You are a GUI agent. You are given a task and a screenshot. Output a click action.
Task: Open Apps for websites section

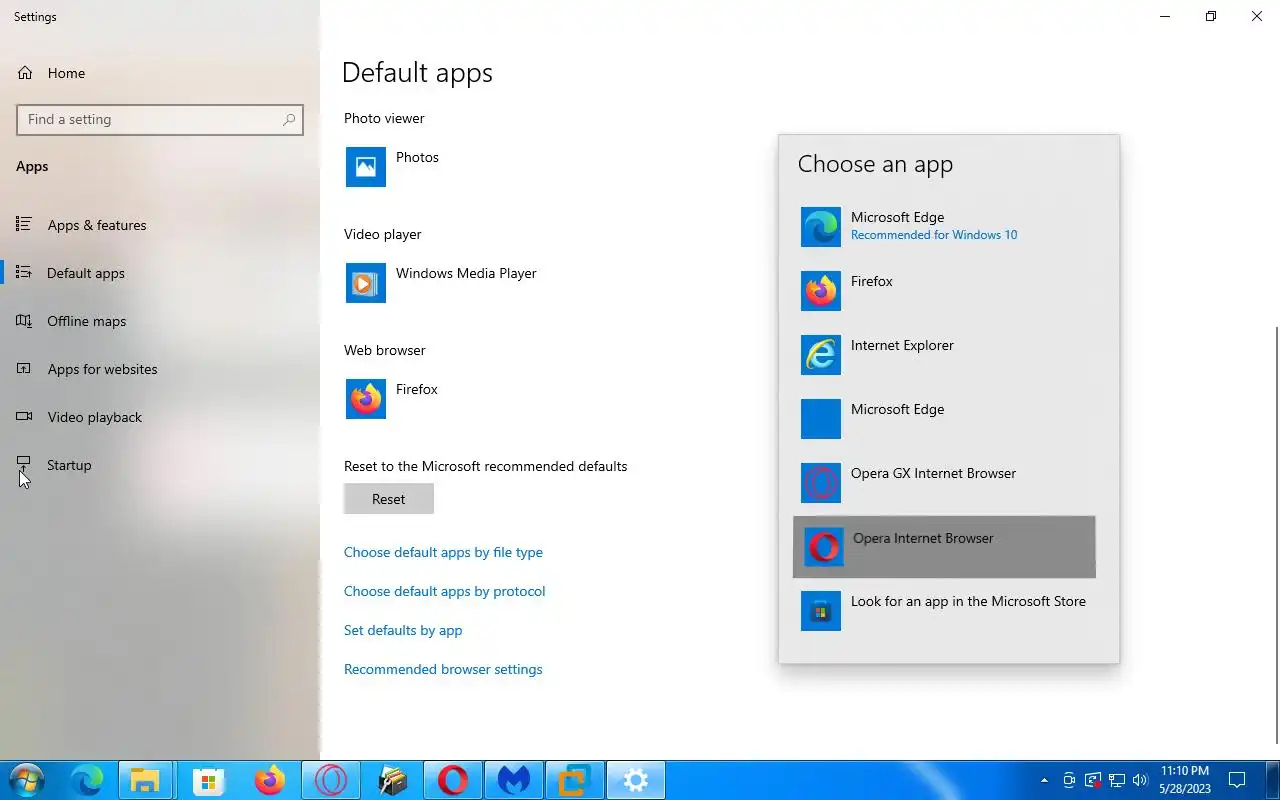pyautogui.click(x=160, y=369)
